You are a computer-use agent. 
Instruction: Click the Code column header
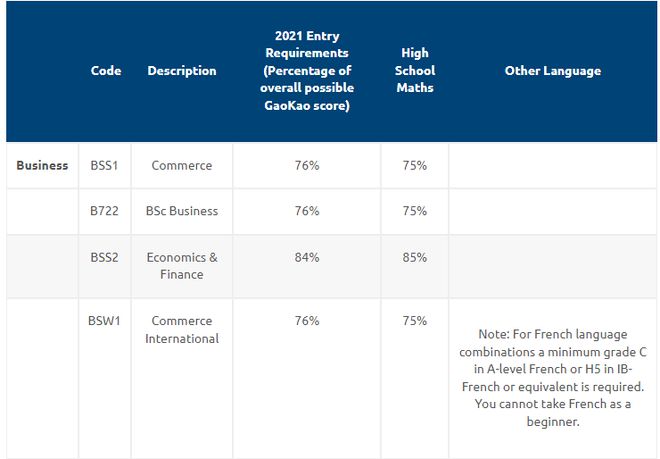[106, 70]
